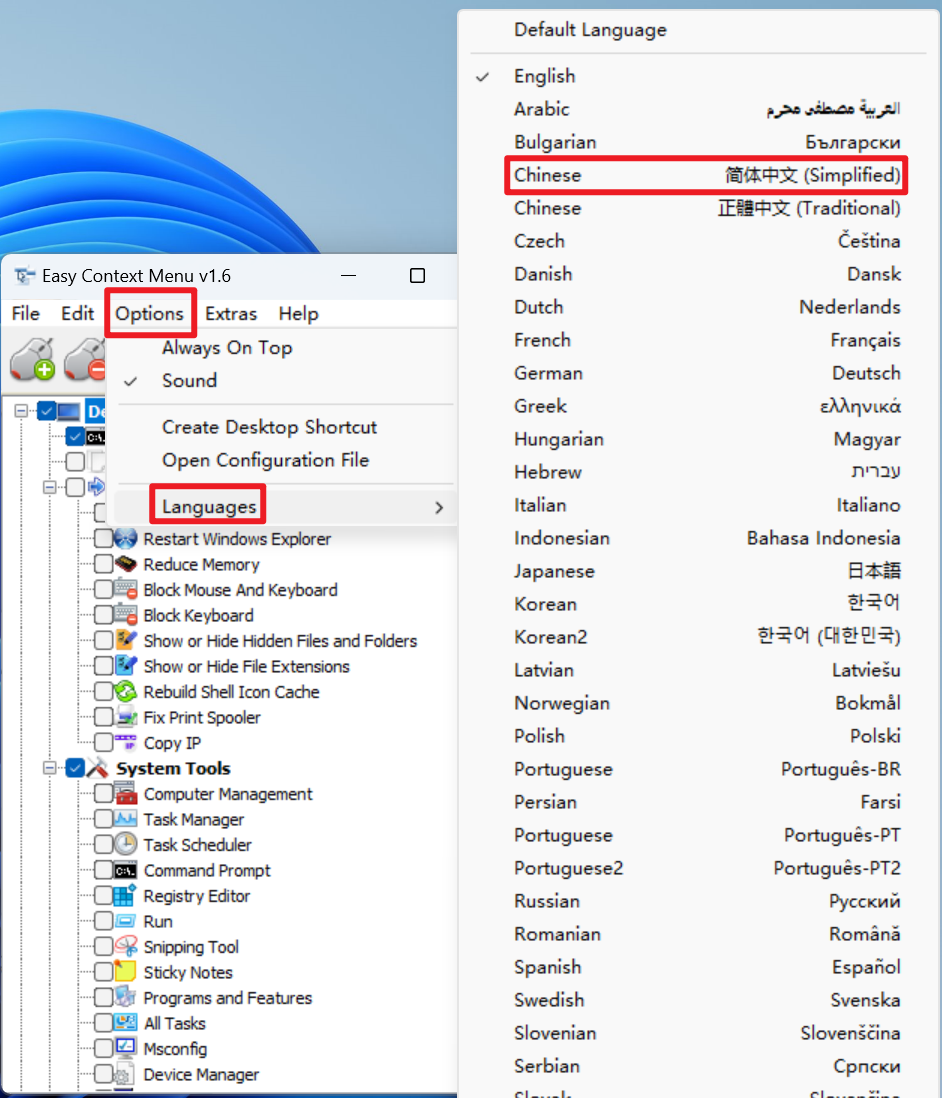942x1098 pixels.
Task: Collapse the top-level Desktop tree node
Action: click(x=22, y=411)
